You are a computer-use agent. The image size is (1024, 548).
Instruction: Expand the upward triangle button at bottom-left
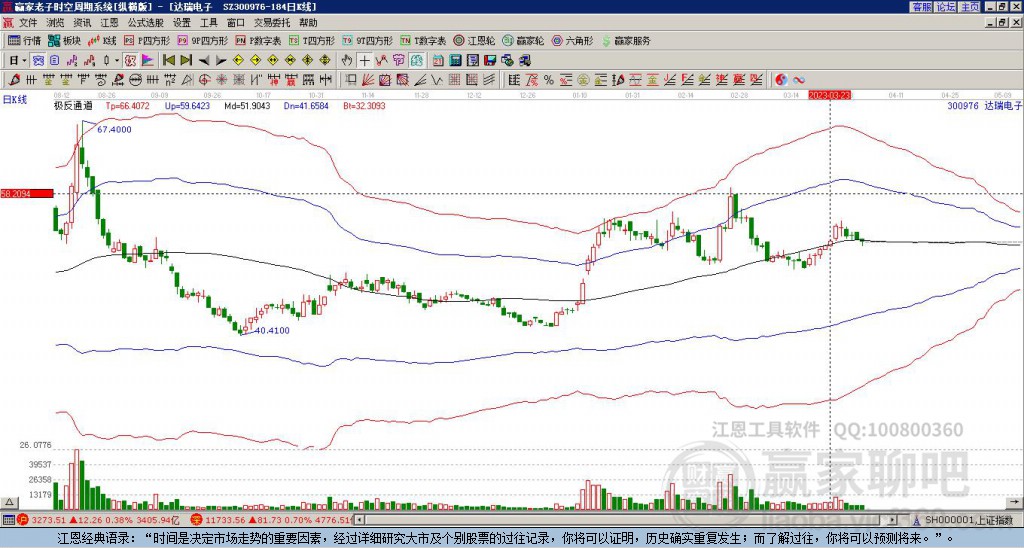tap(9, 502)
